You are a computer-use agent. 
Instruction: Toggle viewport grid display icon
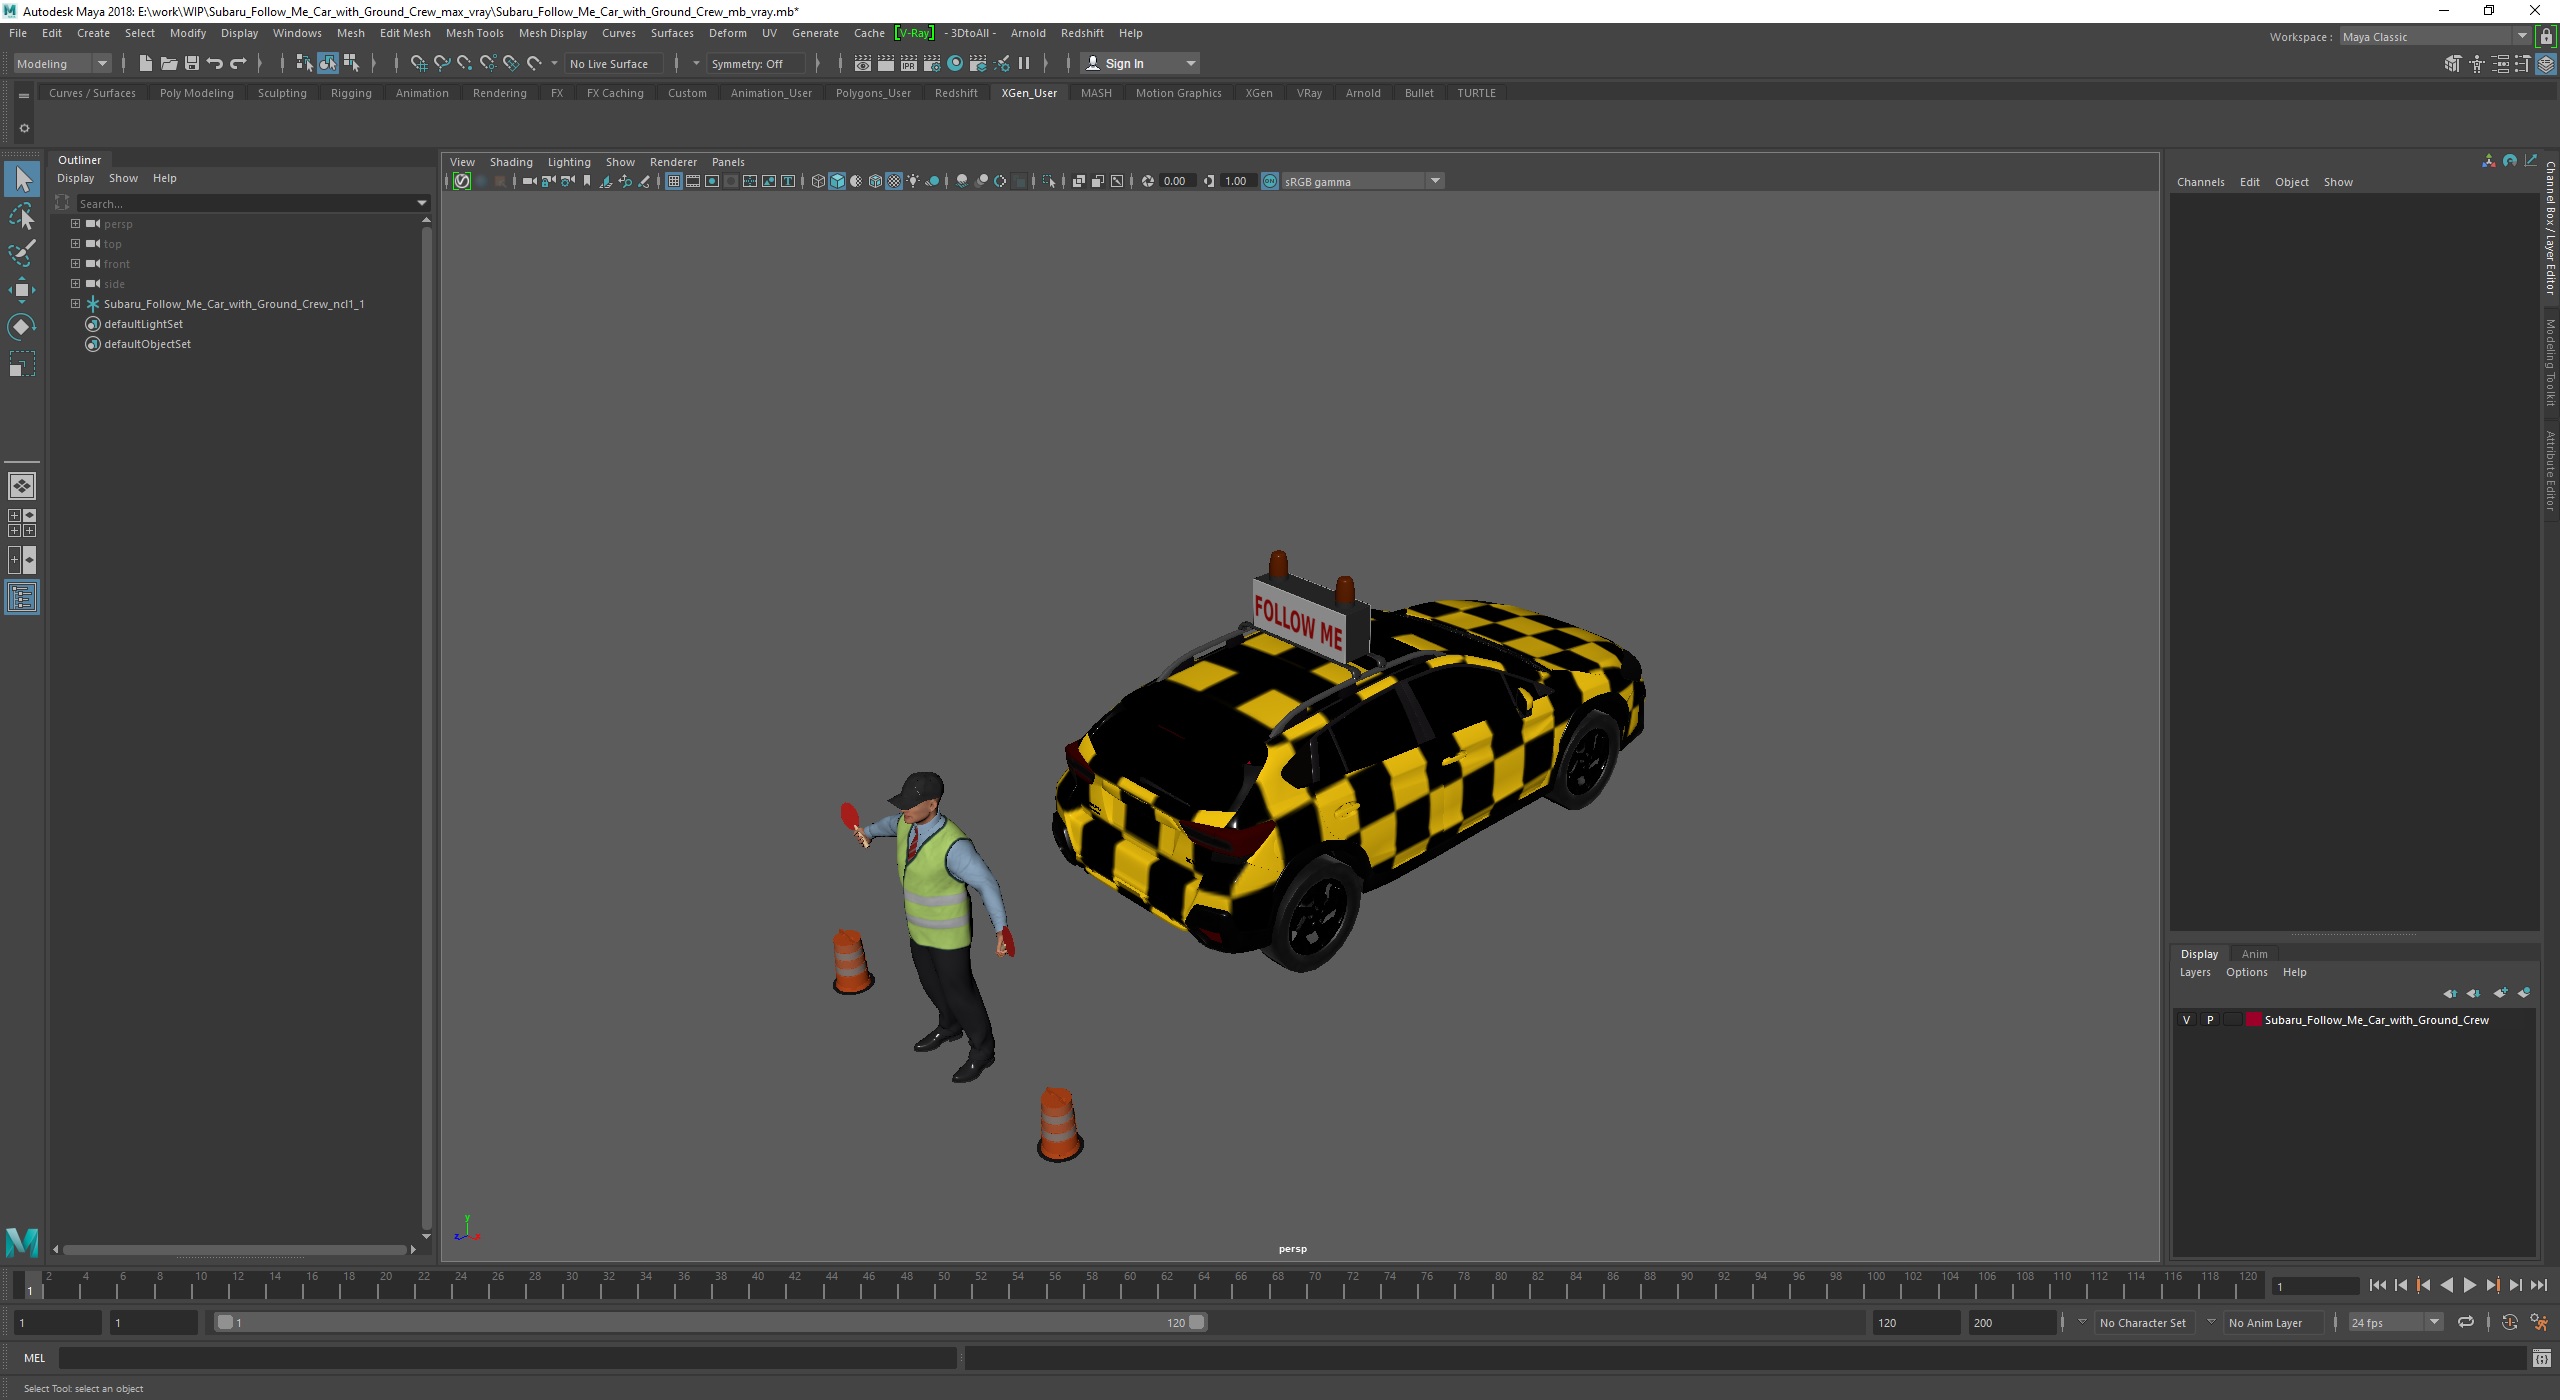[x=674, y=181]
